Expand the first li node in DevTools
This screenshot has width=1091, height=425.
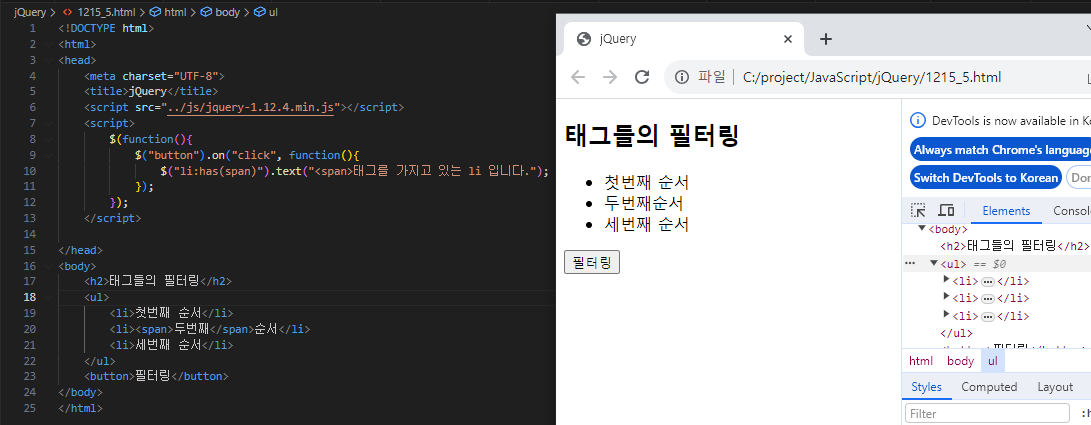click(x=946, y=280)
